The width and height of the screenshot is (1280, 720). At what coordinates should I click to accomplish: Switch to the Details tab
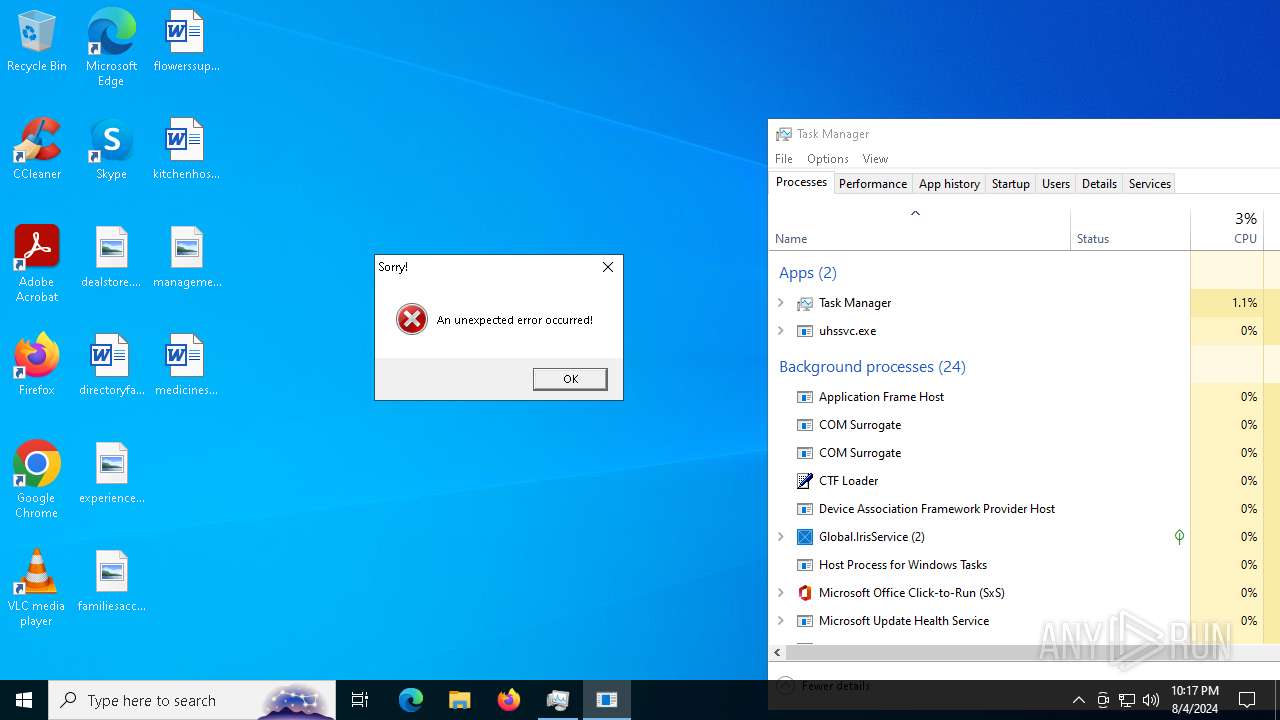(1099, 184)
